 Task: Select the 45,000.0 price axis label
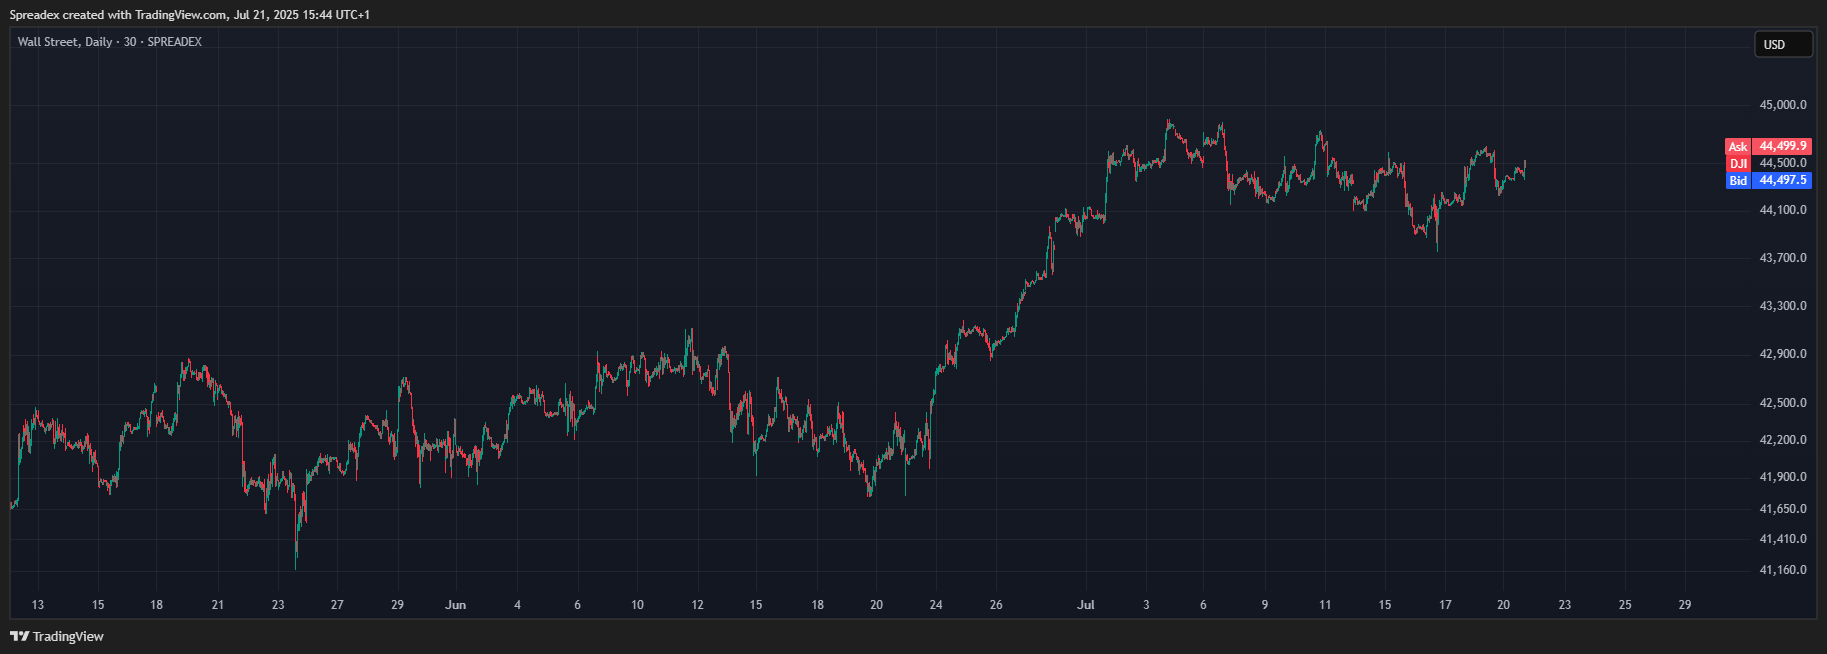[1783, 105]
